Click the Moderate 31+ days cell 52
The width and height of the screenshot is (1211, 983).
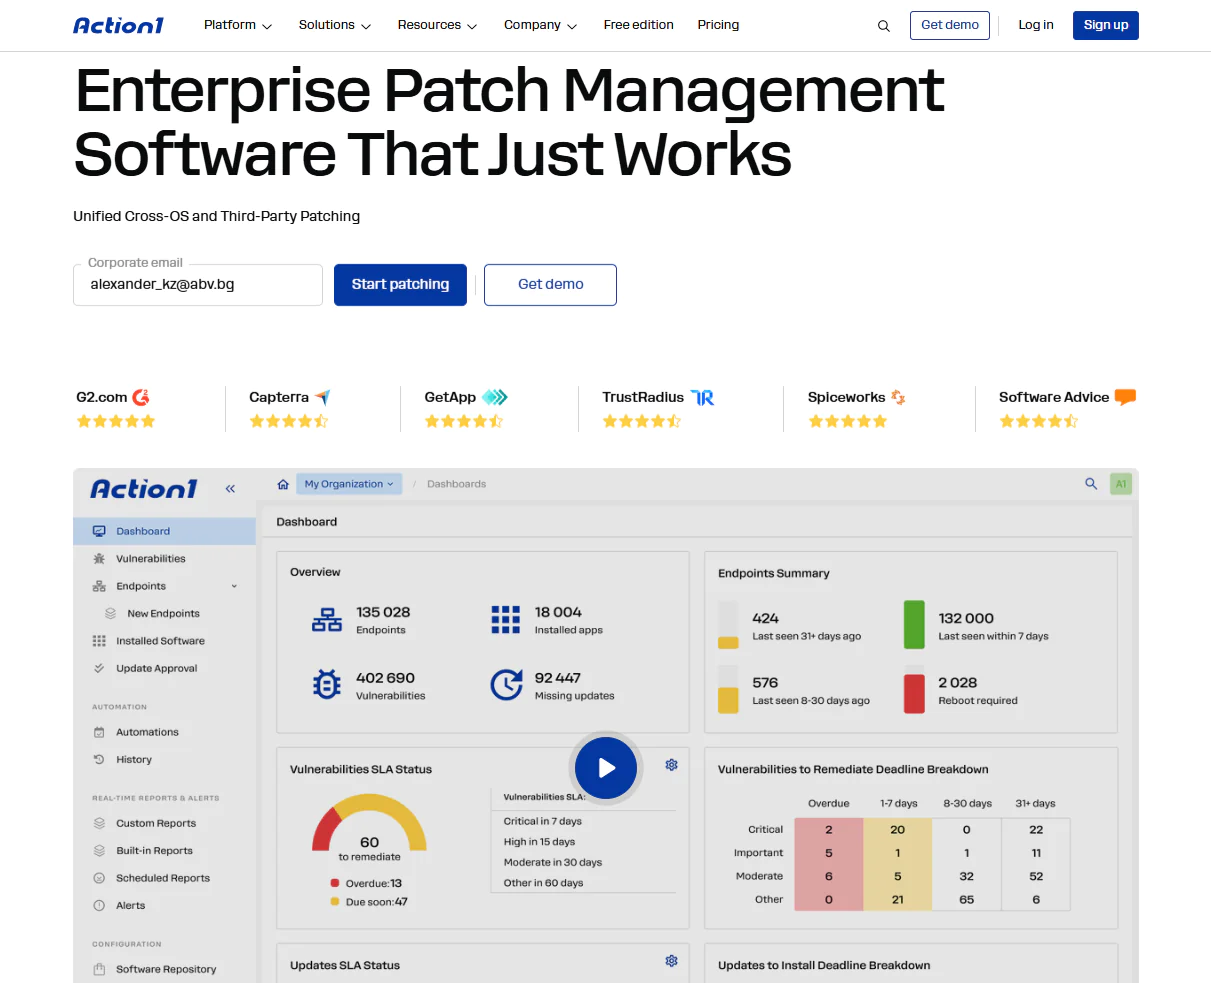tap(1036, 876)
